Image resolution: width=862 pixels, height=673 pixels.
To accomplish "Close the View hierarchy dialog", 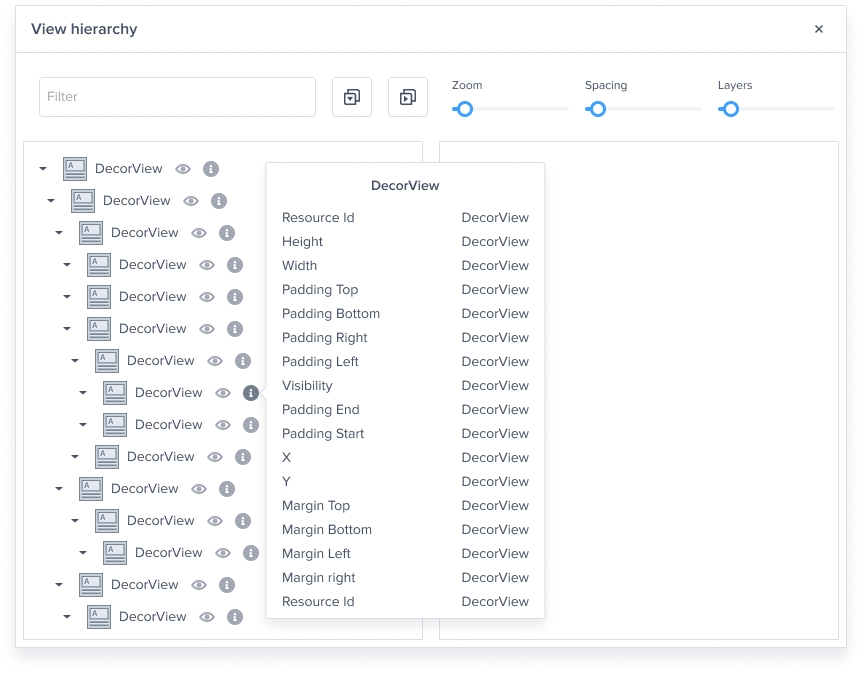I will 819,29.
